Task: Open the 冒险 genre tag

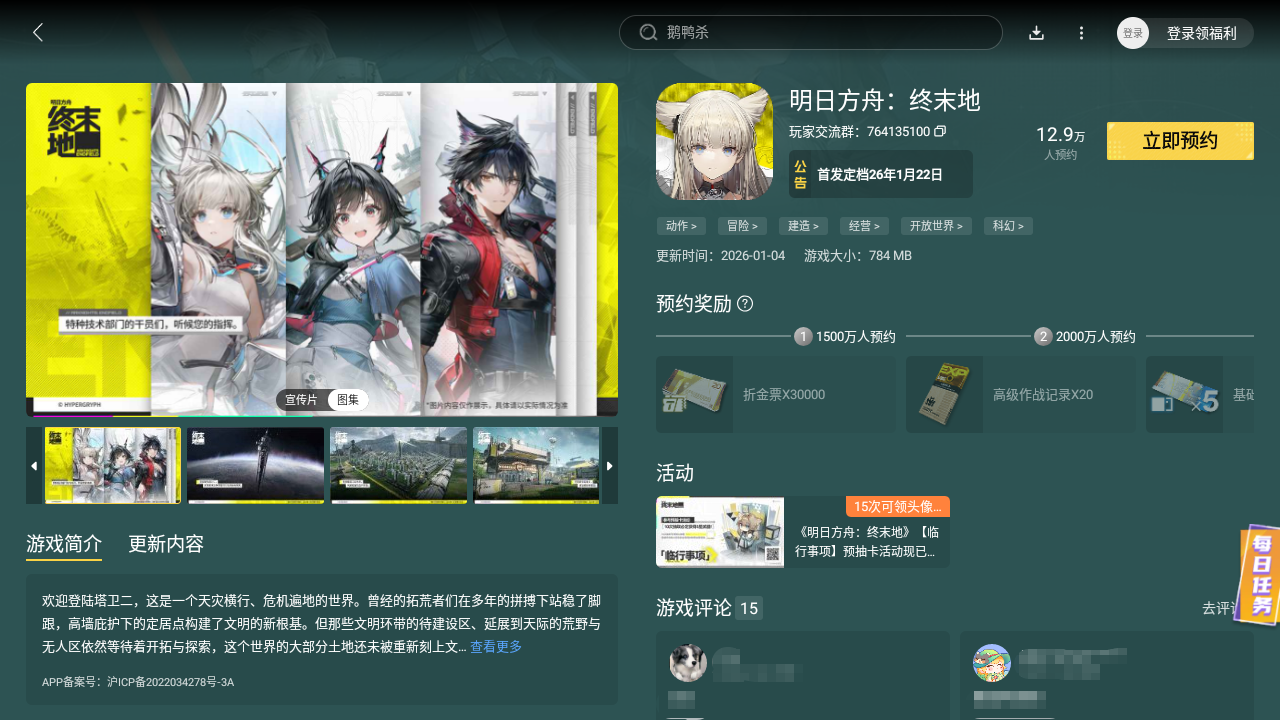Action: point(742,226)
